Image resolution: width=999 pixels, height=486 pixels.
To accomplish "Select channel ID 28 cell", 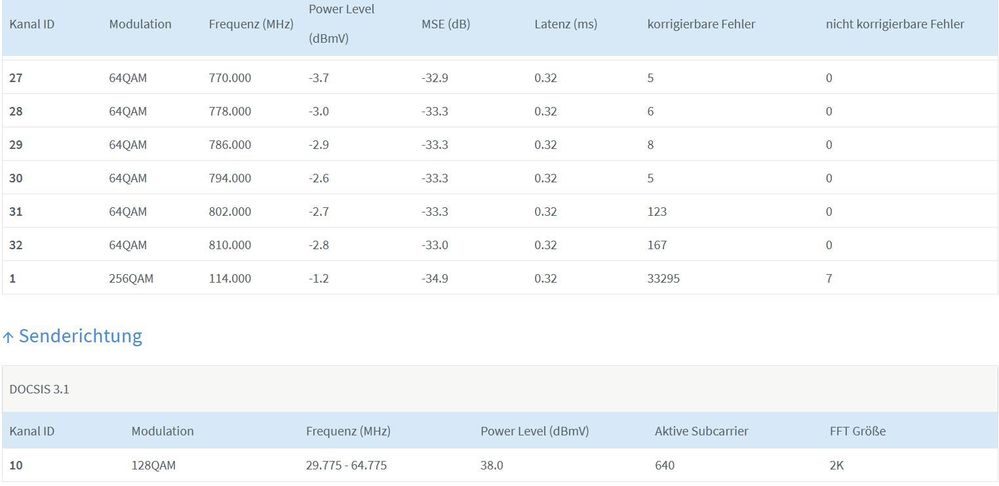I will click(16, 111).
